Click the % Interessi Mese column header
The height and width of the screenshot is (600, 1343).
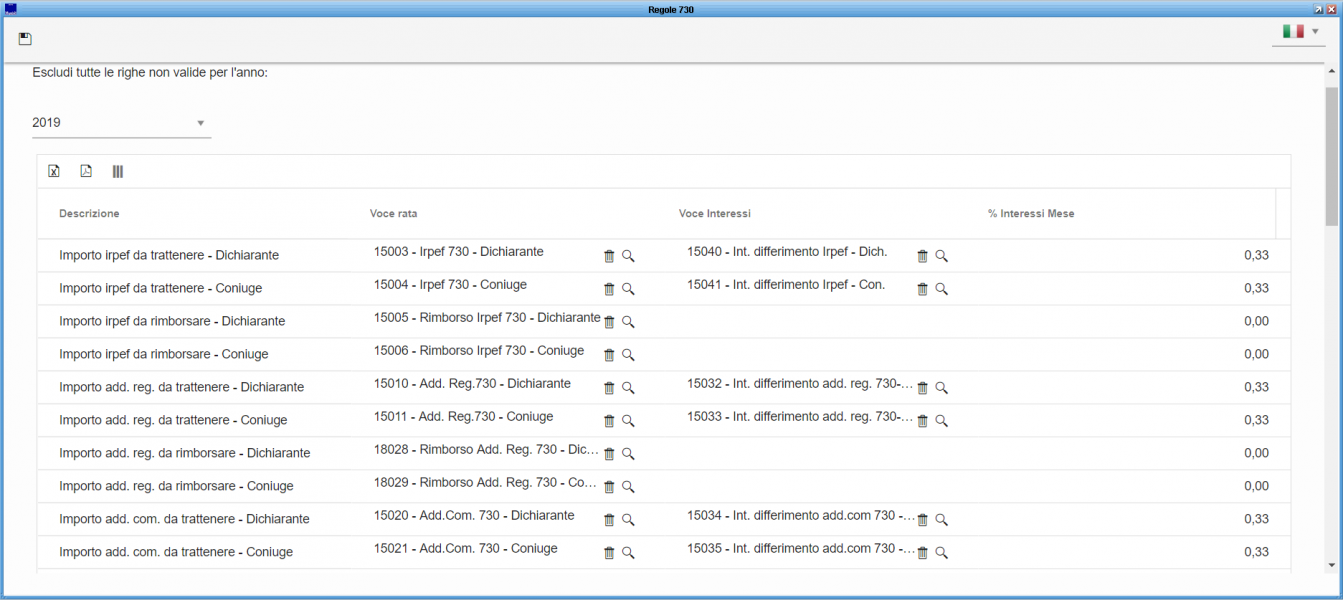click(1031, 214)
